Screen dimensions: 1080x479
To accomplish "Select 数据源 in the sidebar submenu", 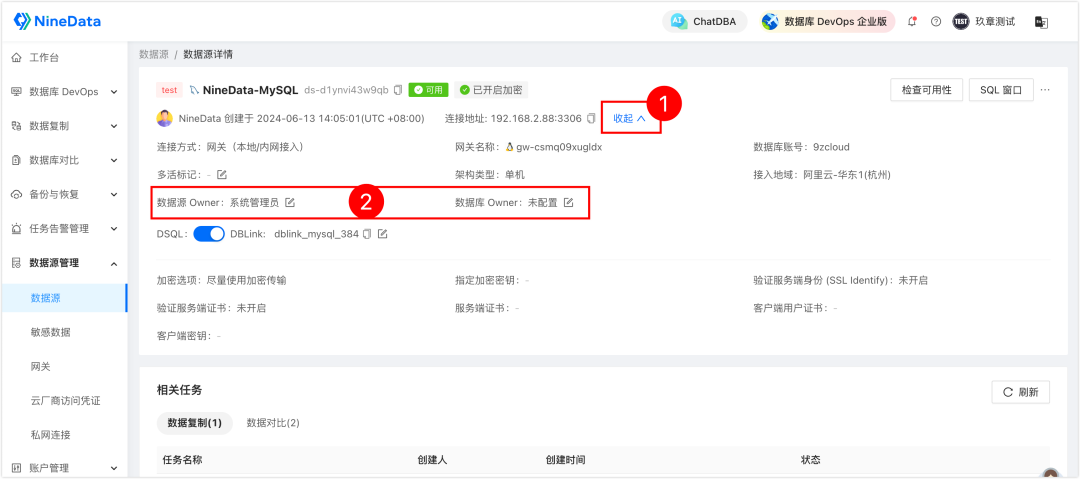I will (63, 298).
